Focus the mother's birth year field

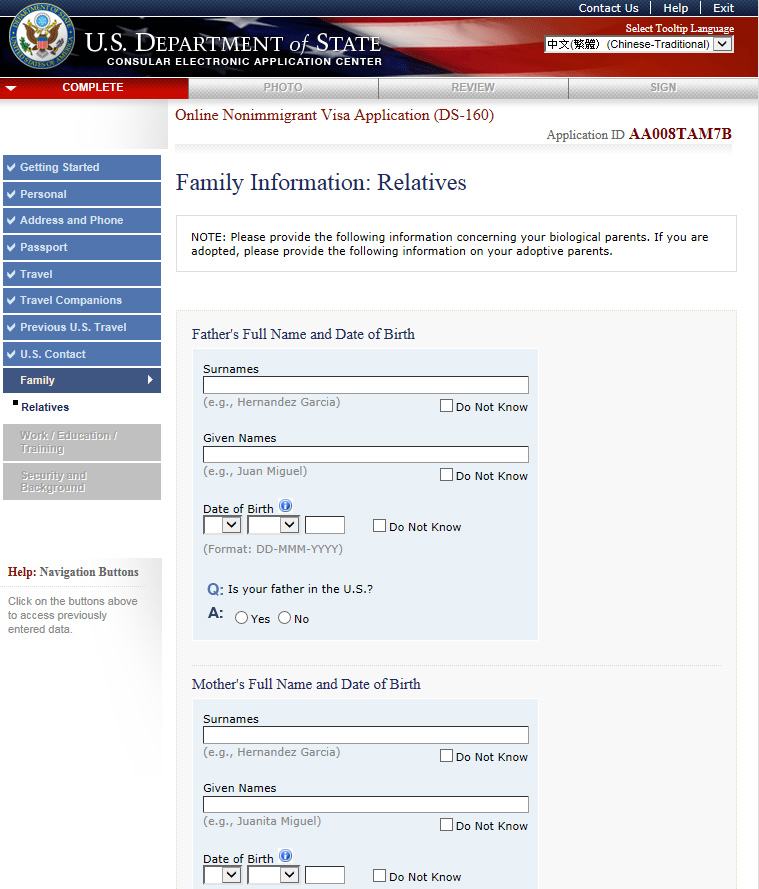(325, 875)
